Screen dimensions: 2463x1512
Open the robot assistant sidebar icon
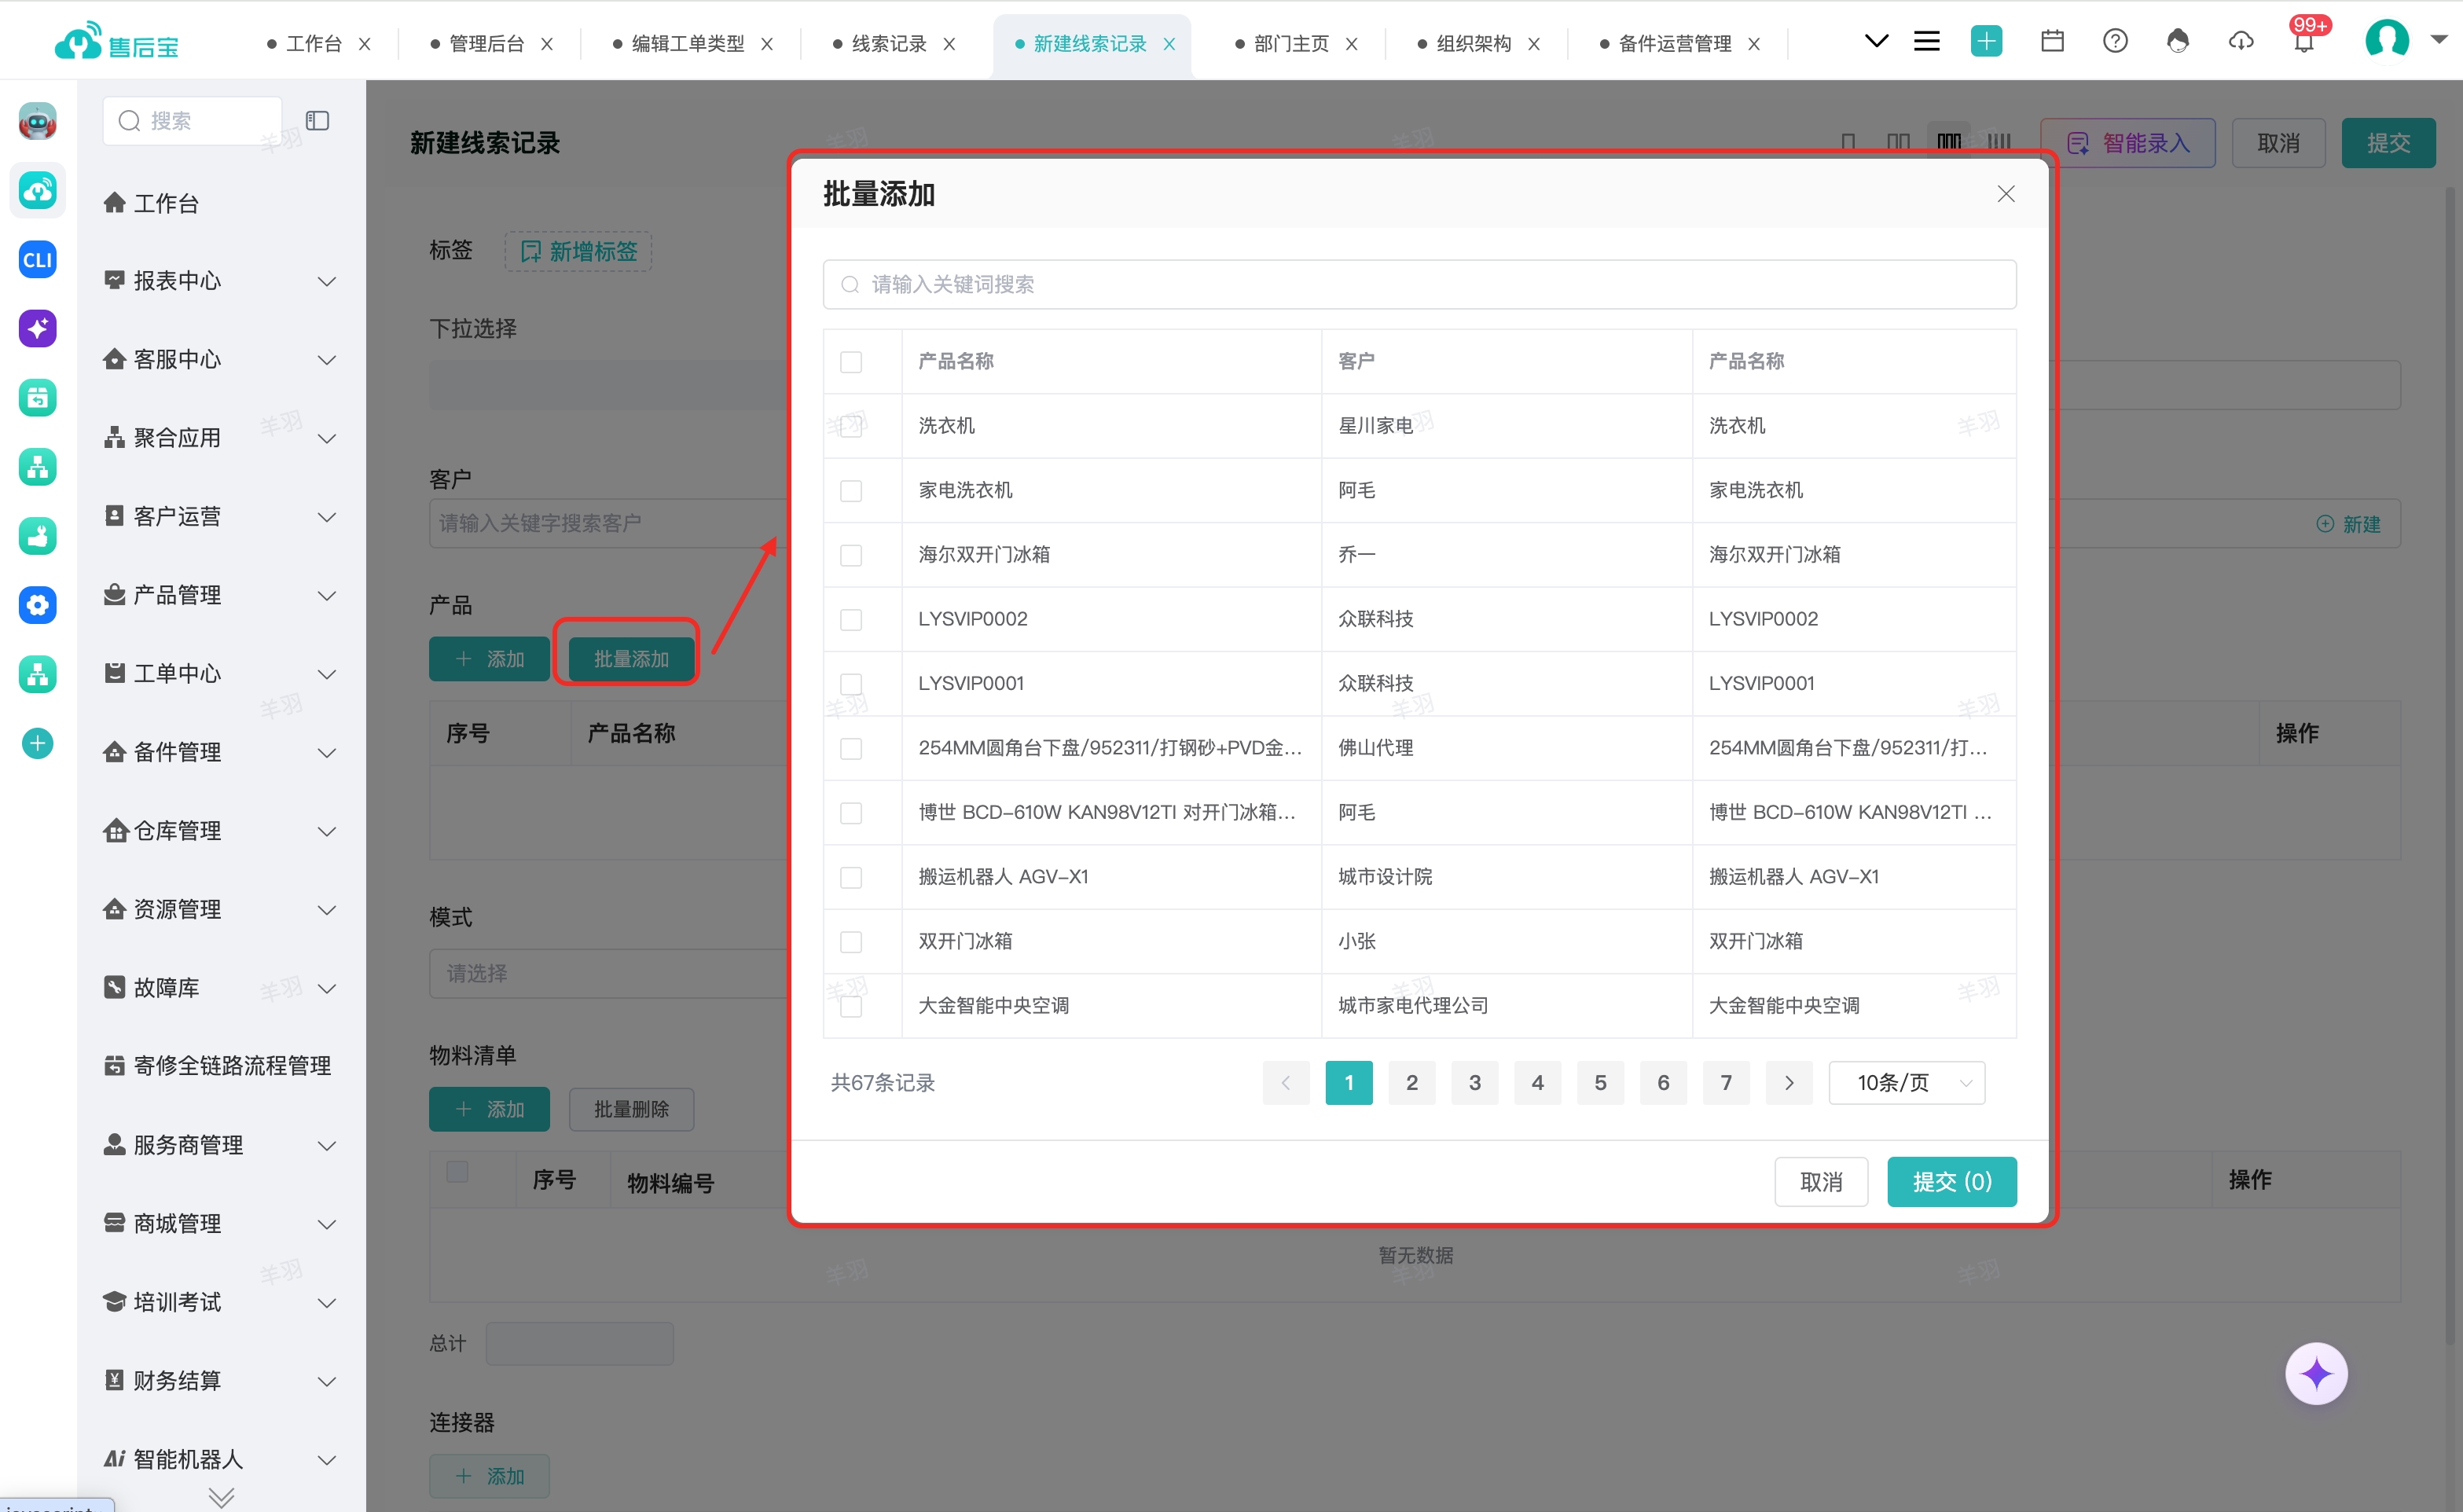coord(37,121)
